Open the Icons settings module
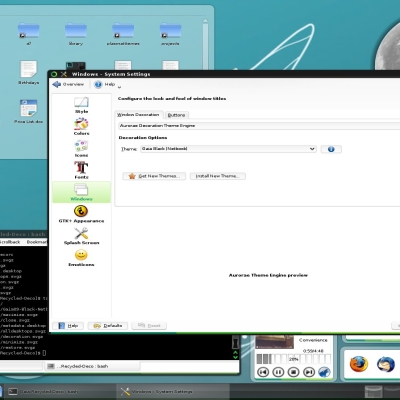This screenshot has height=400, width=400. point(81,149)
